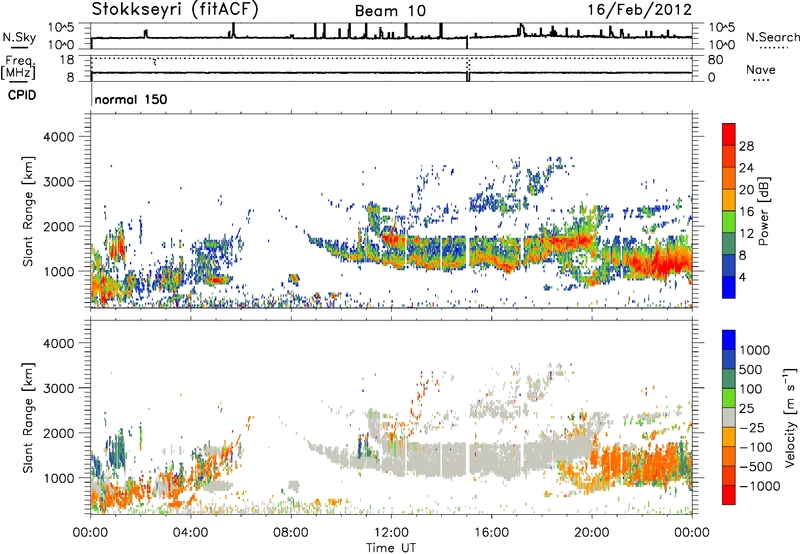800x554 pixels.
Task: Click the -500 label on velocity colorbar
Action: coord(756,467)
